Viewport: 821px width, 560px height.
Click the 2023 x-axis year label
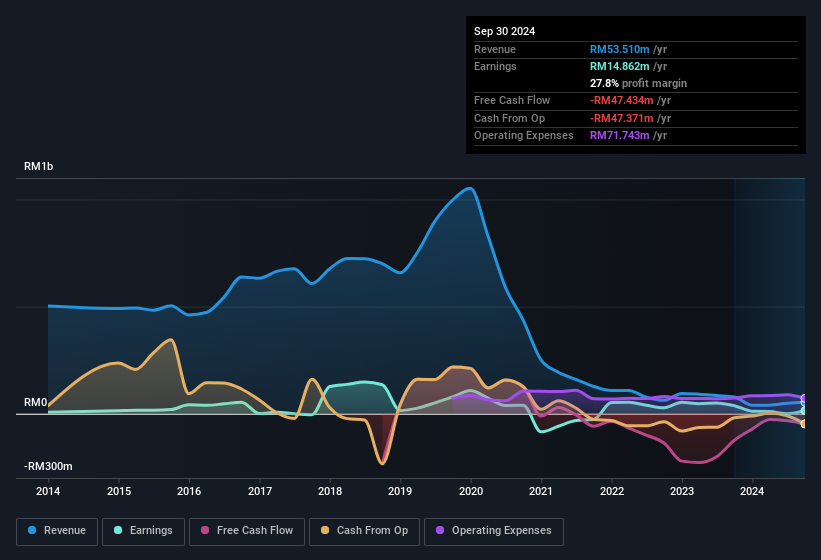(x=682, y=491)
